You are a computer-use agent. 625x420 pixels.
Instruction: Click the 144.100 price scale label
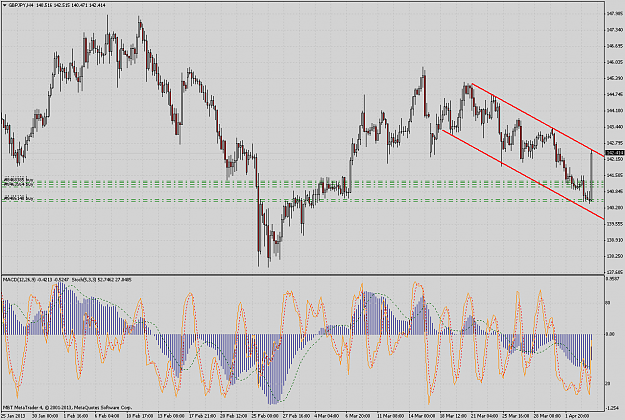615,110
